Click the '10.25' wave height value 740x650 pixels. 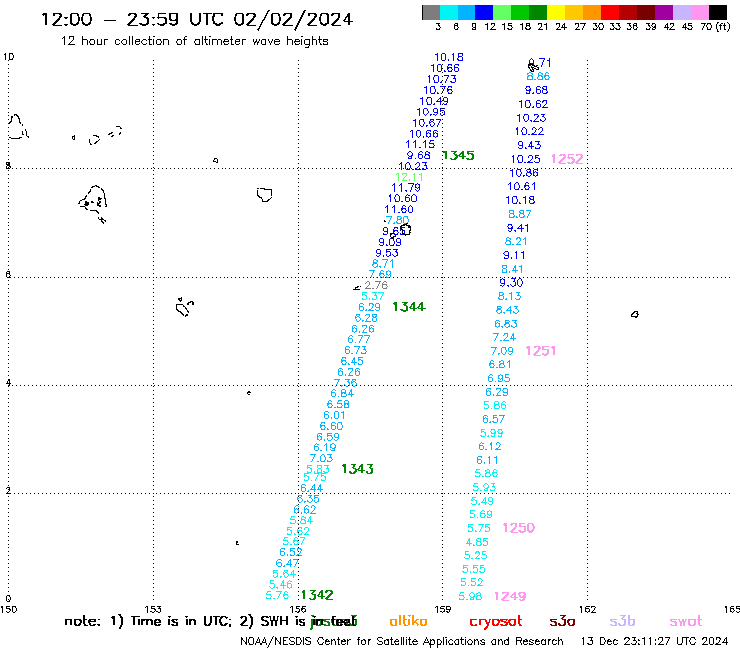click(525, 160)
